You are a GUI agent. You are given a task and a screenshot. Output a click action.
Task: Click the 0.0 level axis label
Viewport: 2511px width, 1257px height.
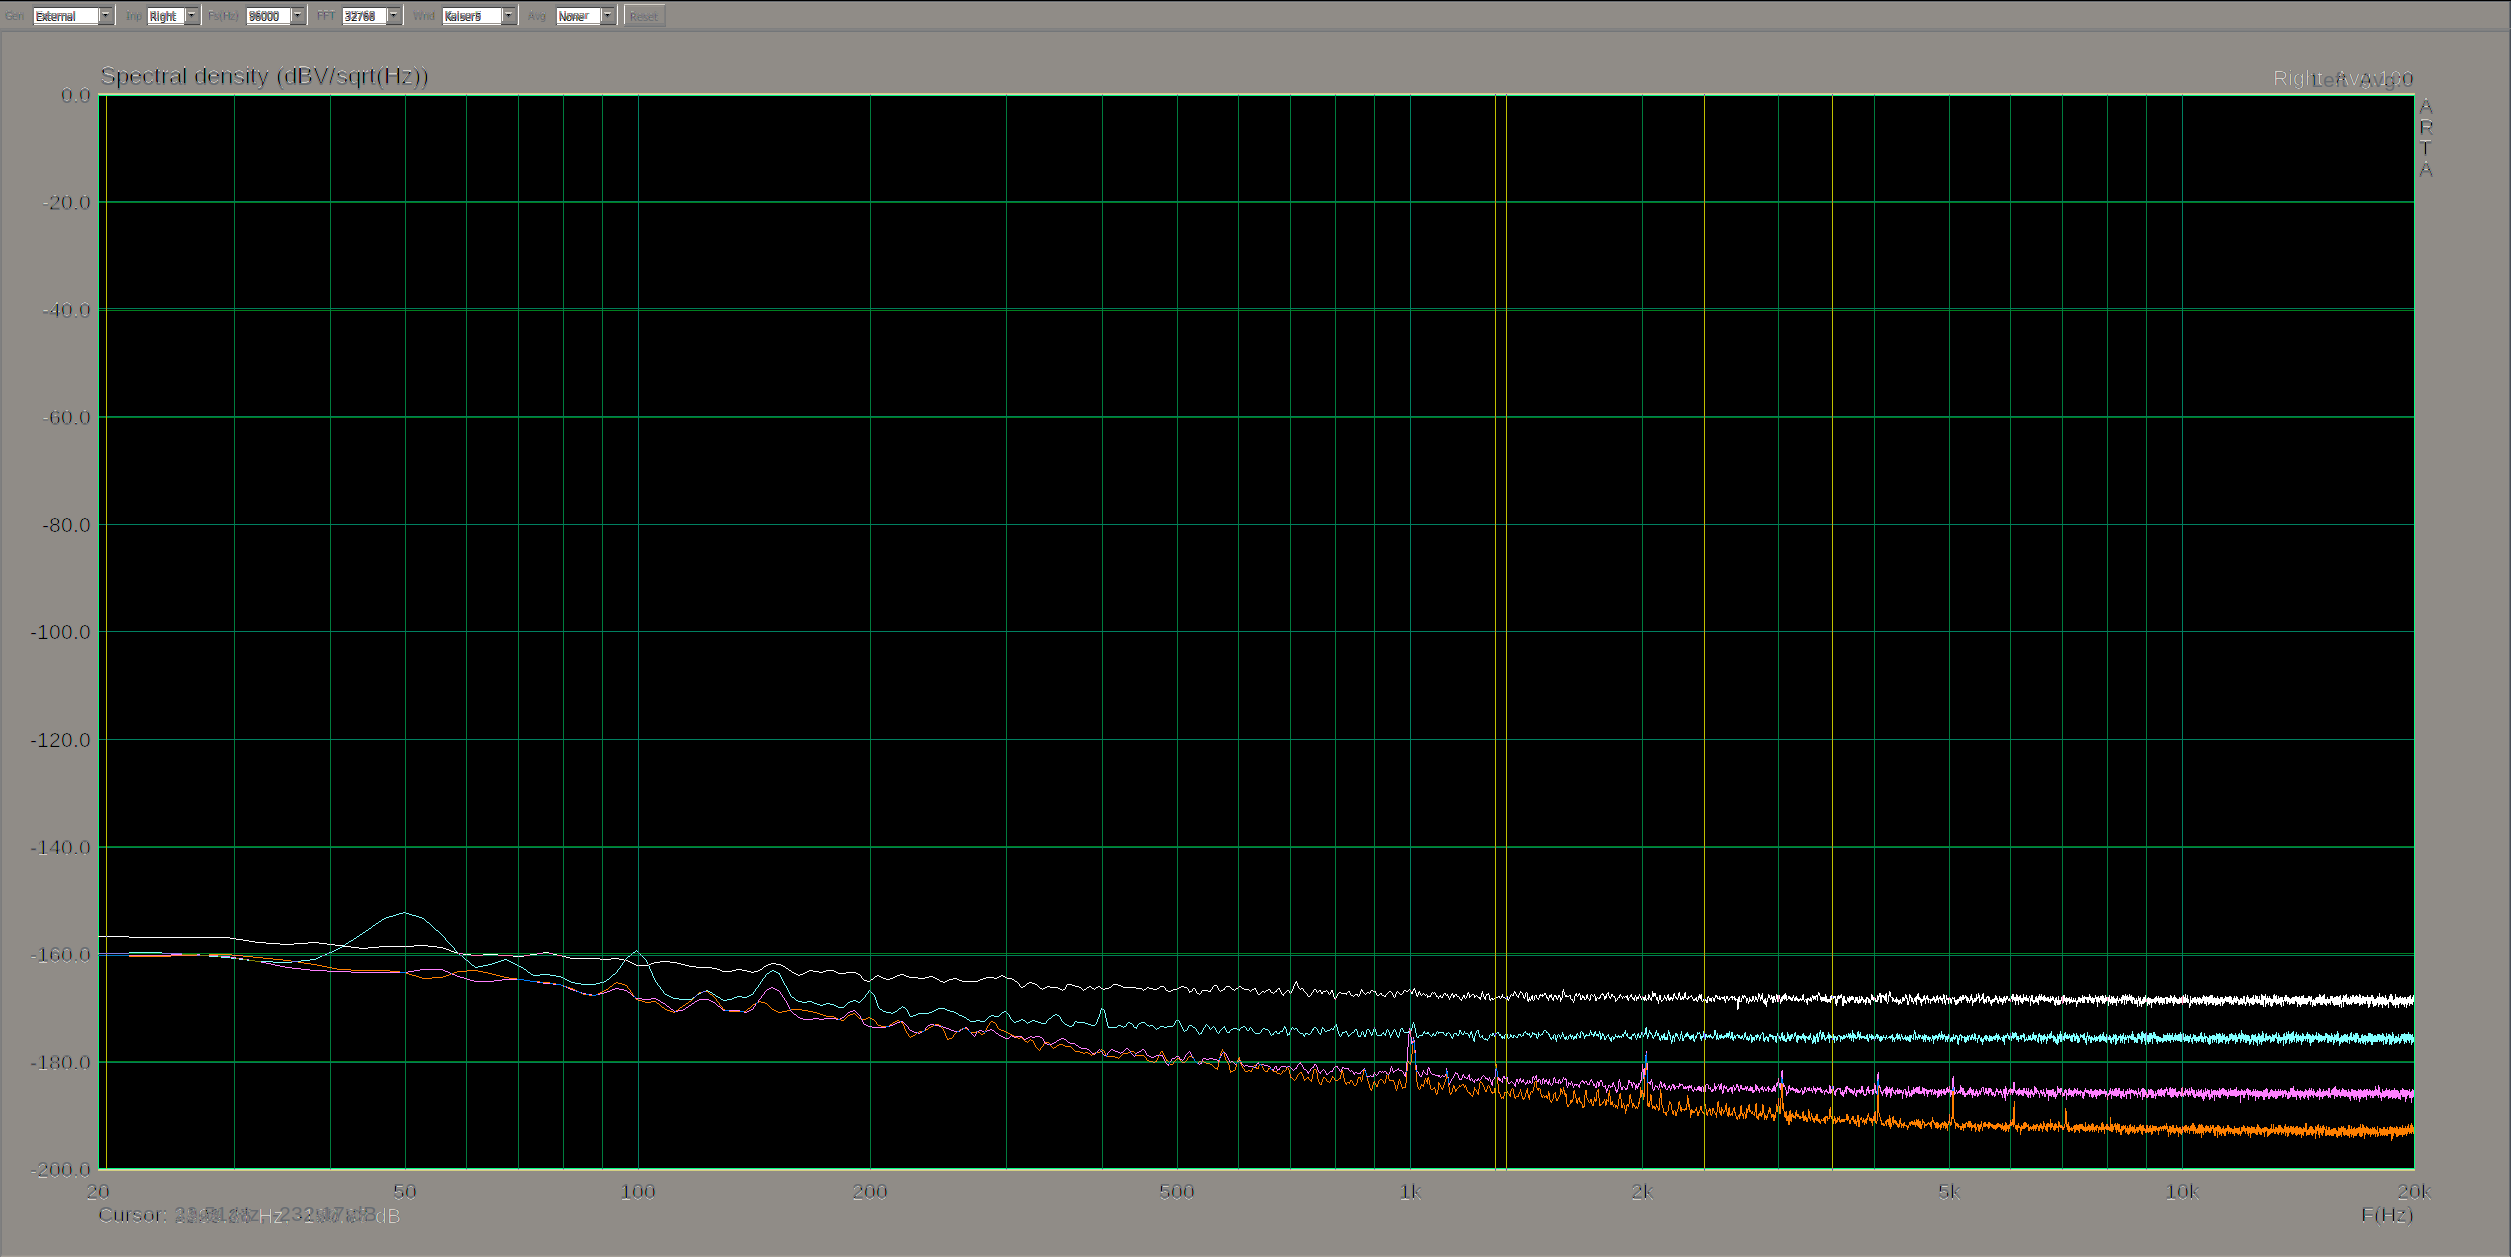point(75,96)
